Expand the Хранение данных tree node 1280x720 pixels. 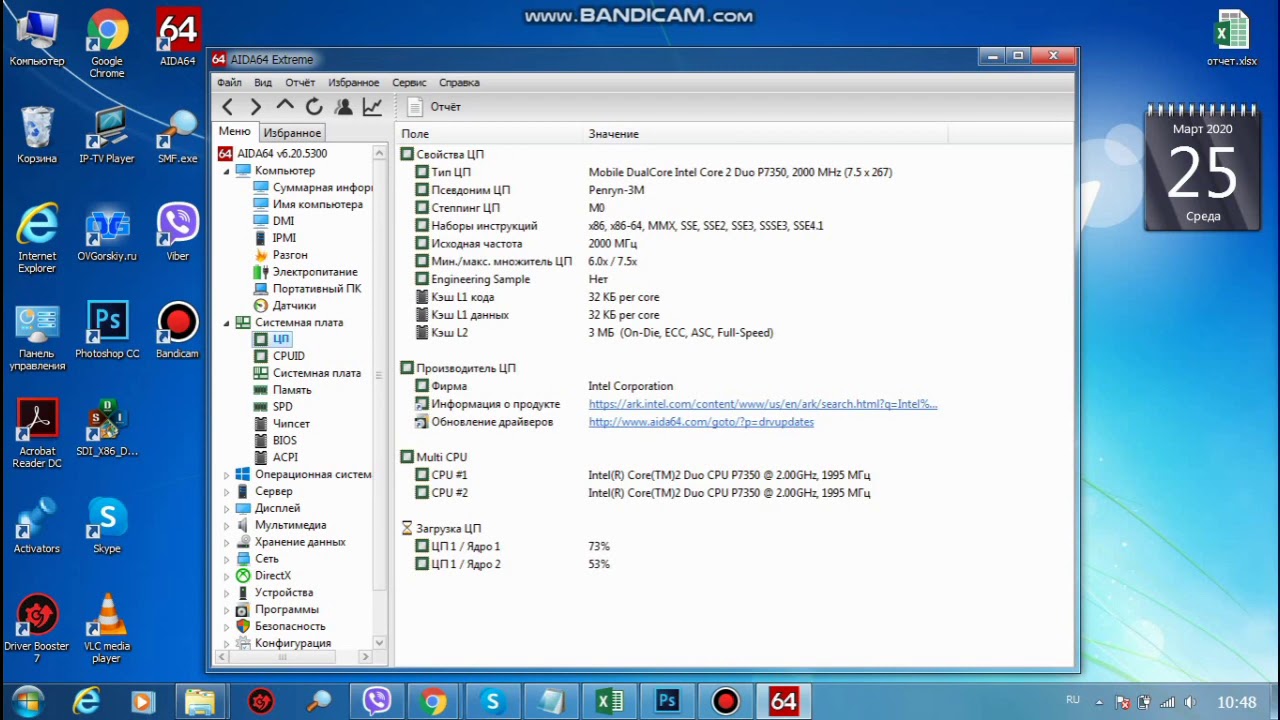tap(226, 543)
